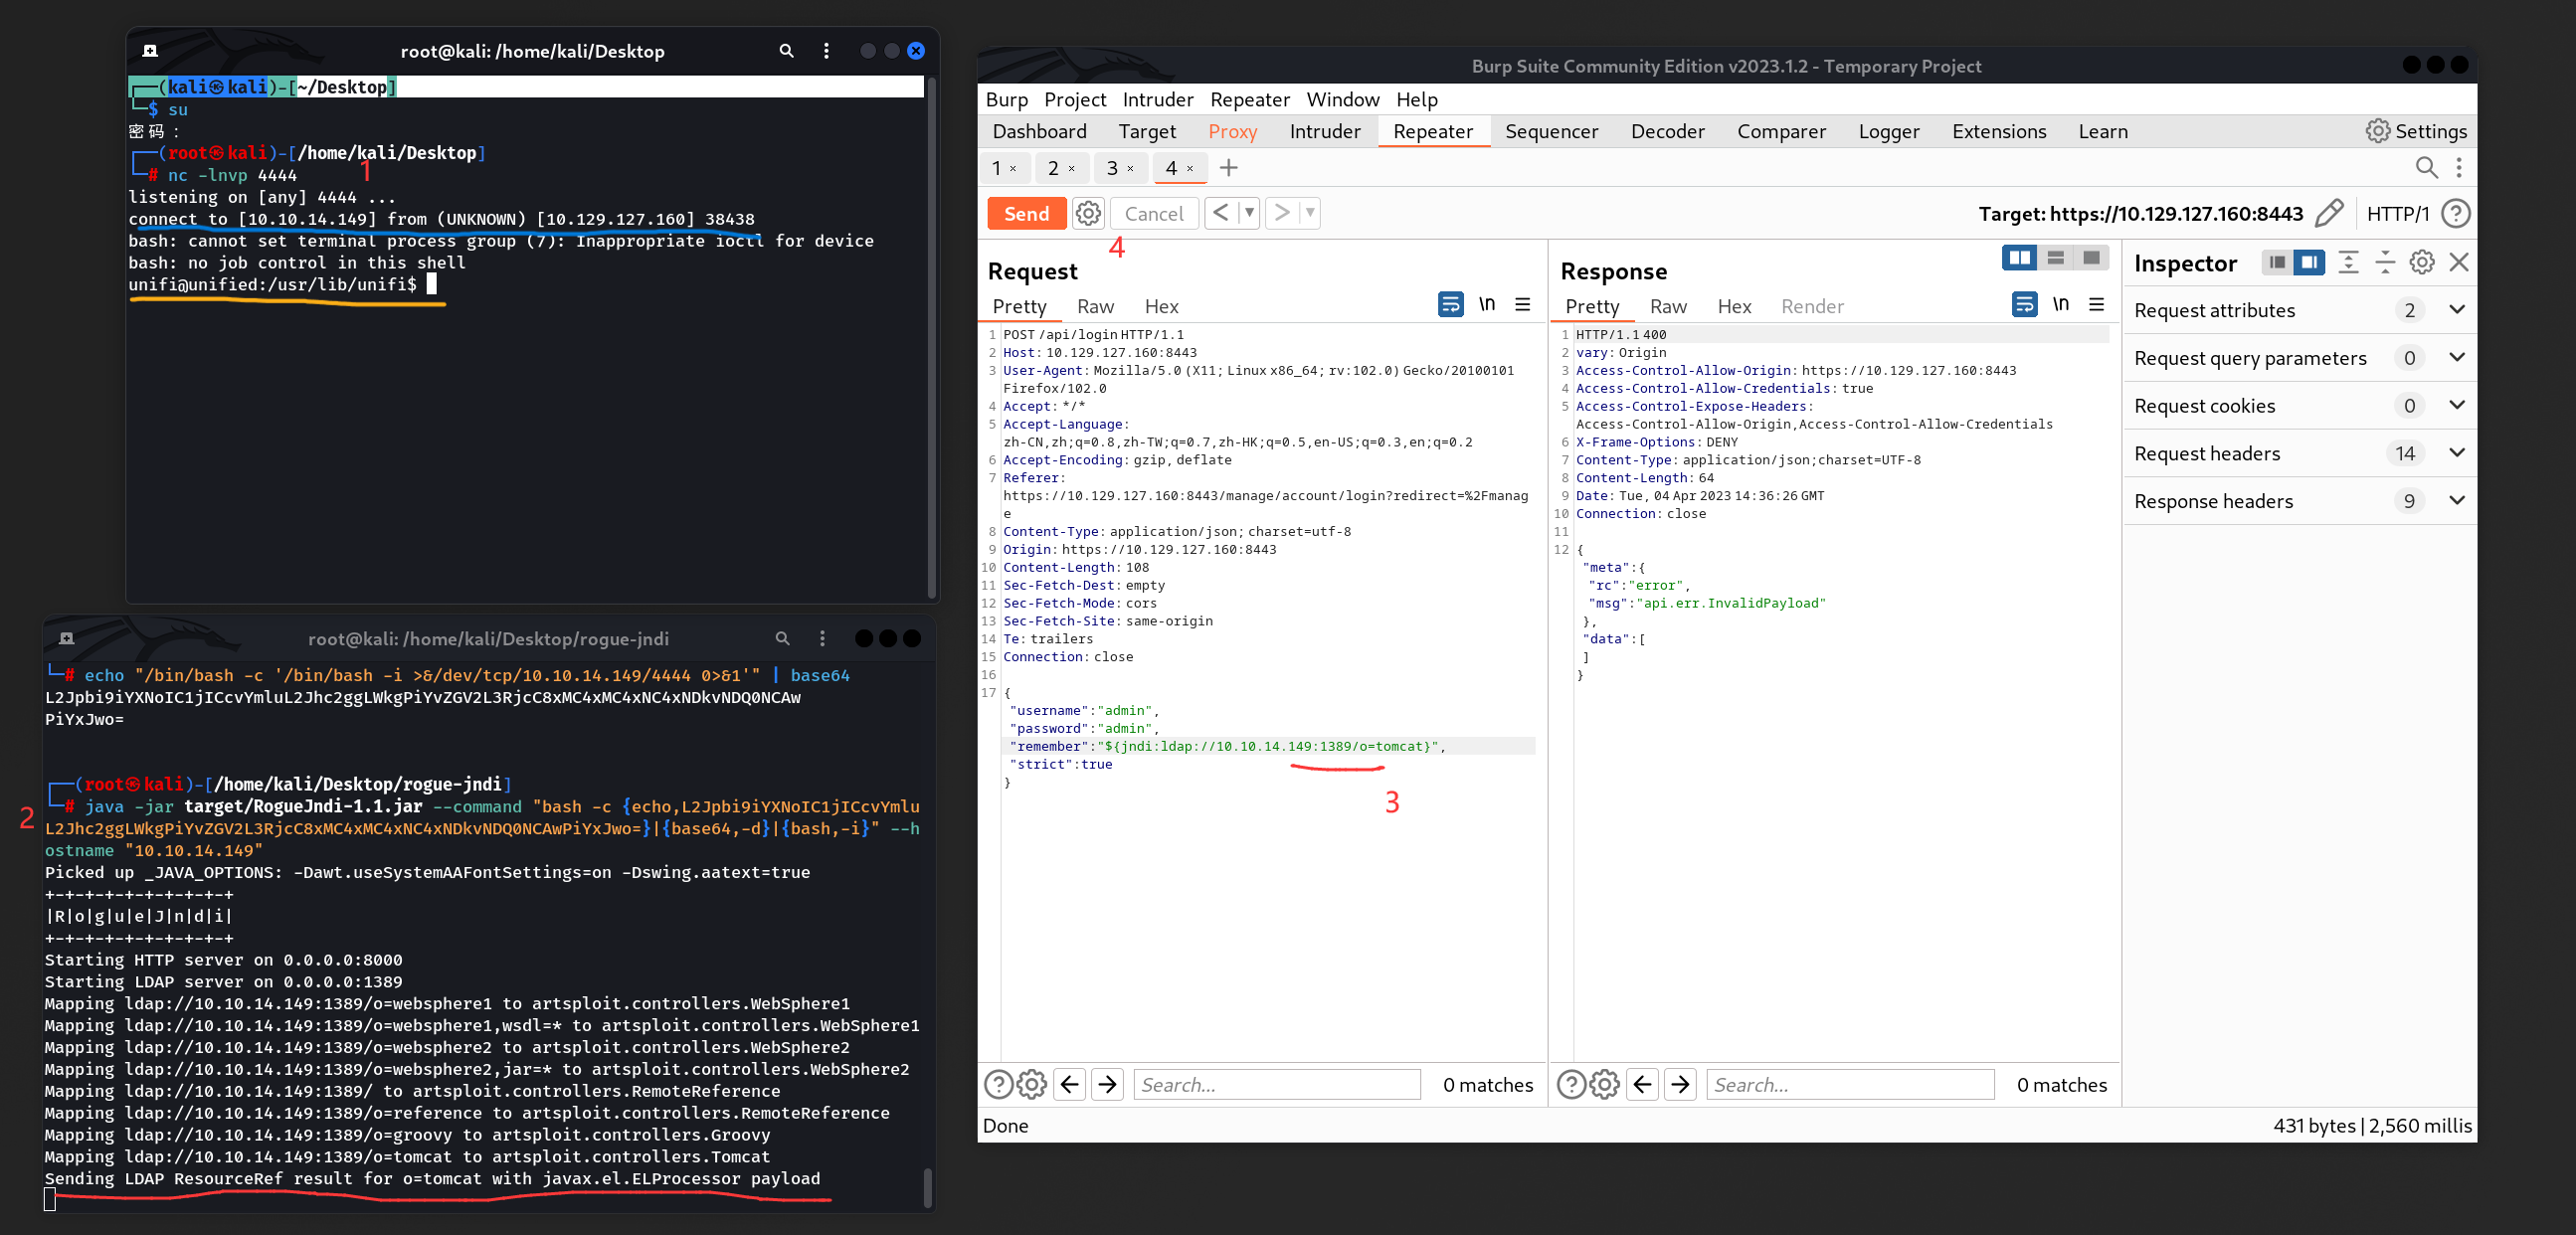Screen dimensions: 2576x1235
Task: Click the Request pane search field
Action: (x=1276, y=1084)
